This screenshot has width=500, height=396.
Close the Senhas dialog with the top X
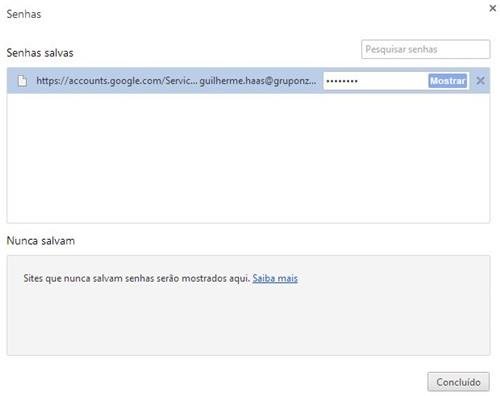492,8
